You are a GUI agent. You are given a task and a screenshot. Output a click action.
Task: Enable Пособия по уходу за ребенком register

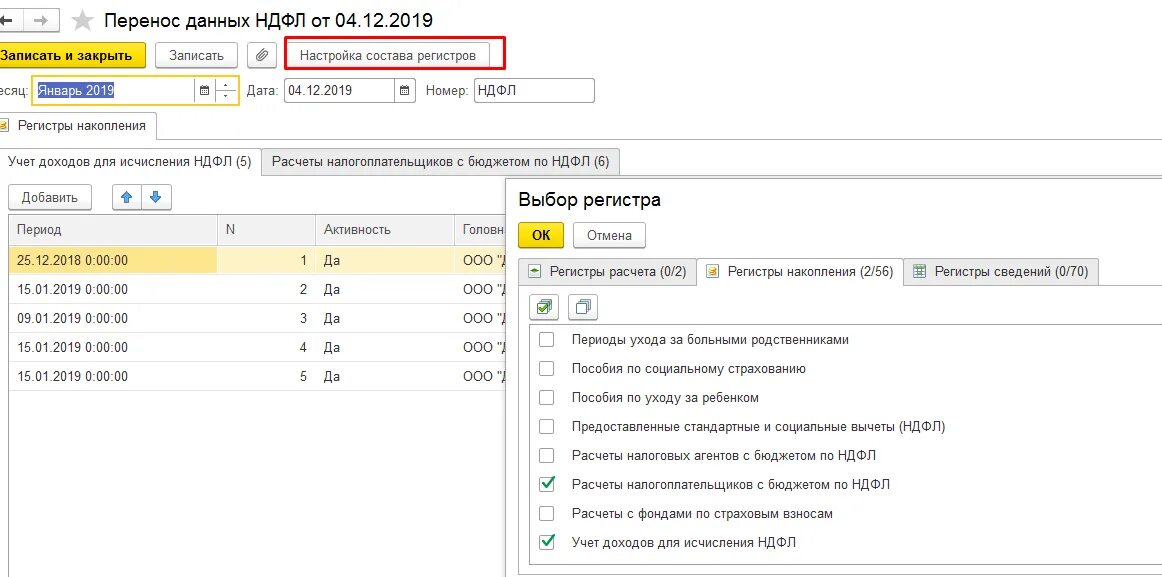[x=547, y=397]
